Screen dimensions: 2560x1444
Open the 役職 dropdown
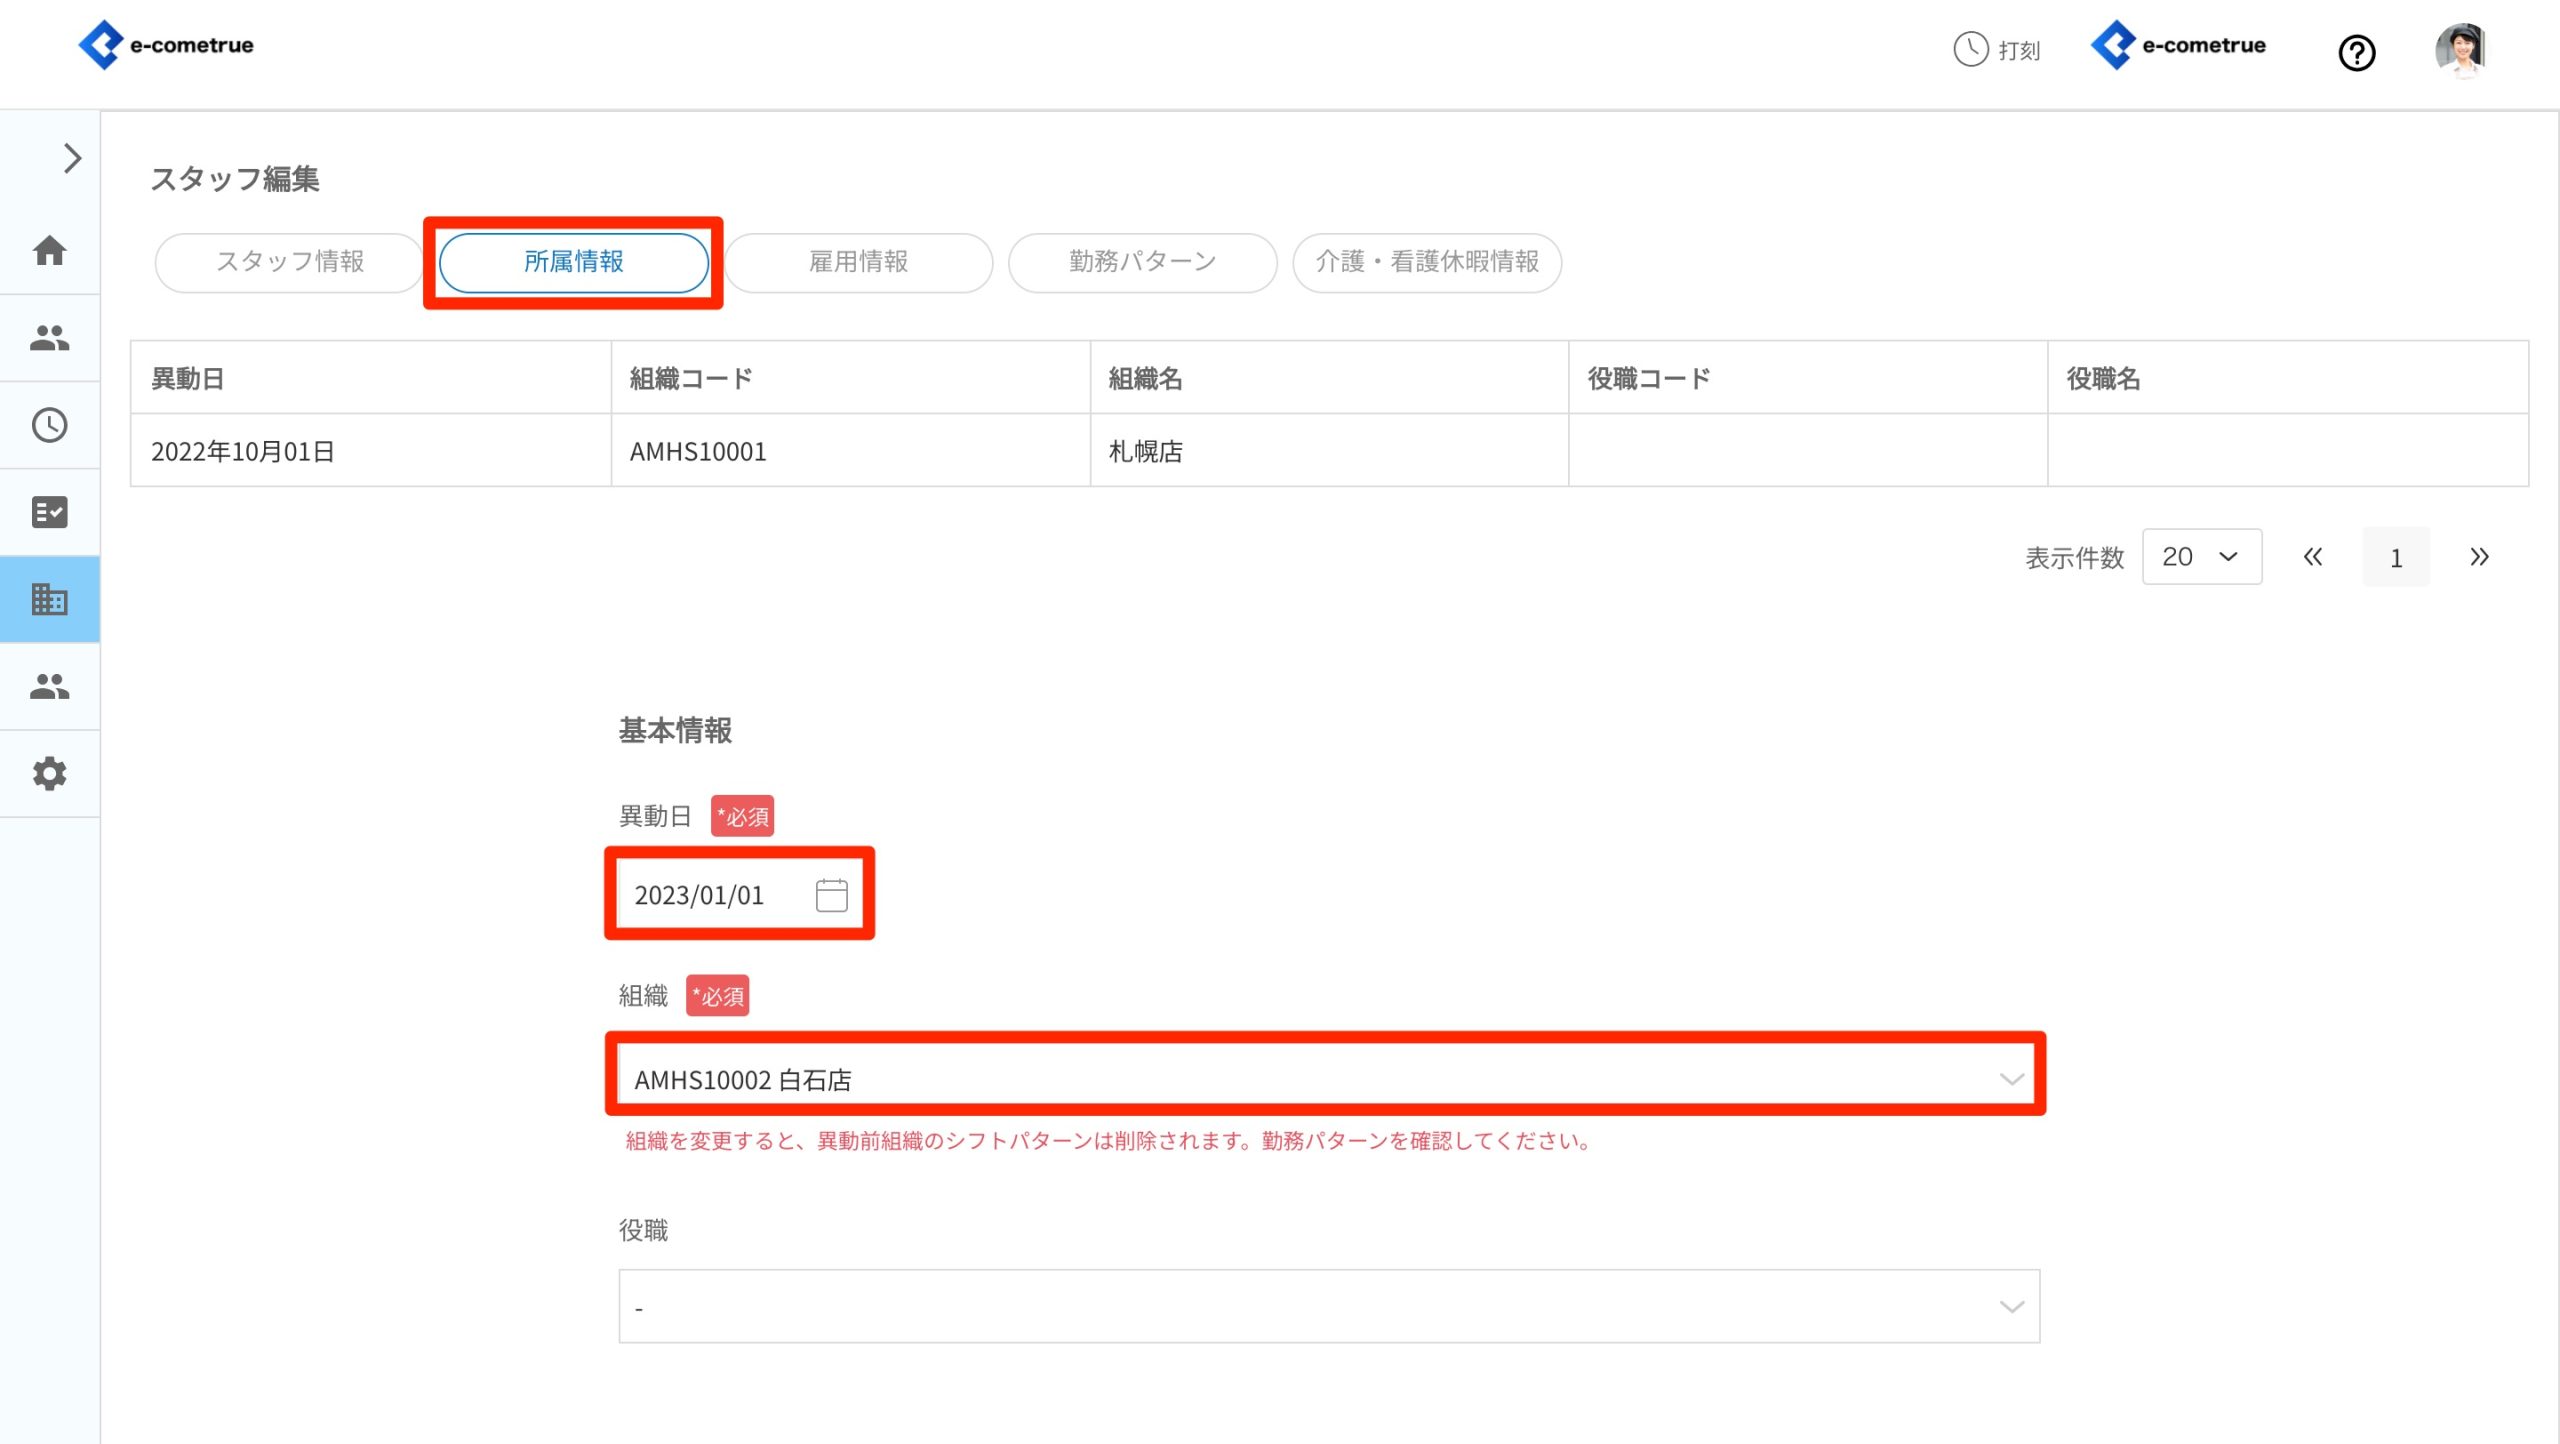[1327, 1306]
